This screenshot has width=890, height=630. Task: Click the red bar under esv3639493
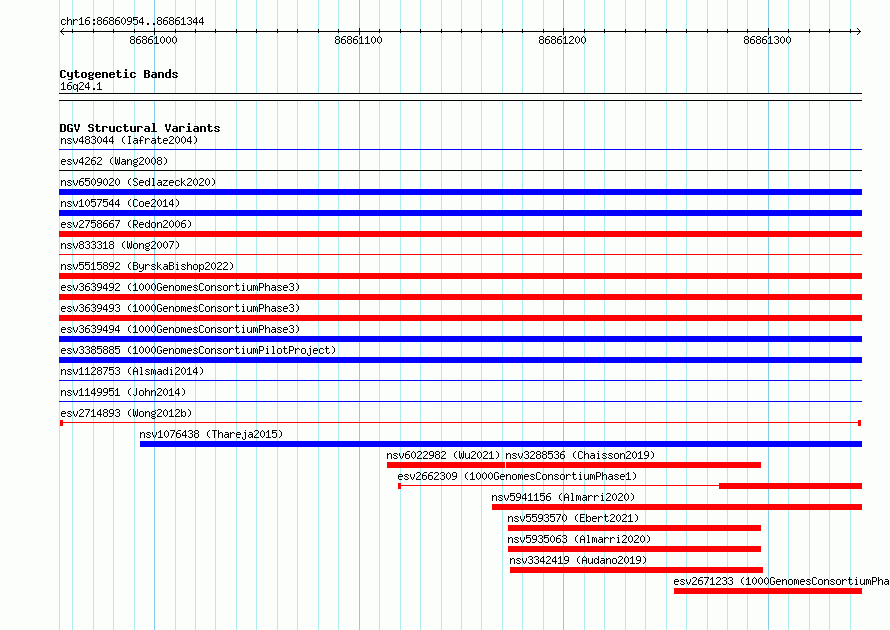coord(460,318)
